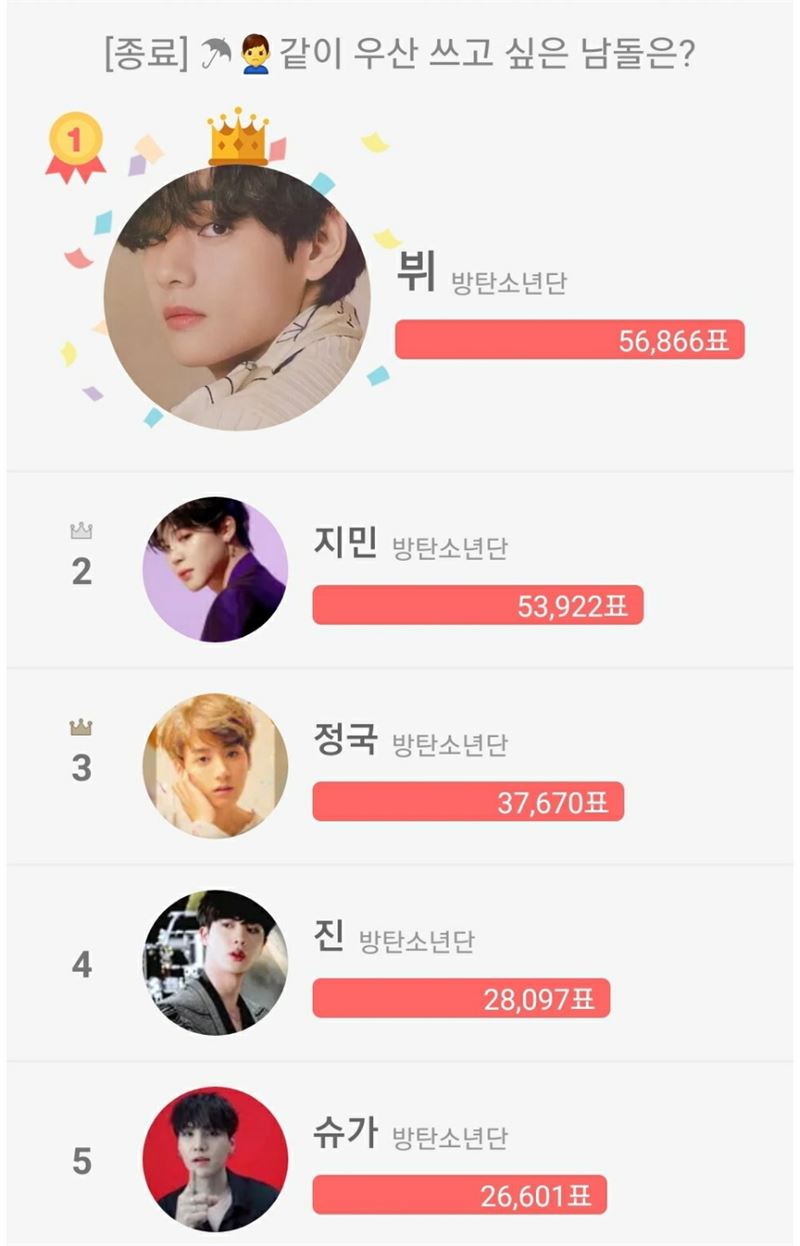800x1246 pixels.
Task: Click the 26,601표 vote bar
Action: 459,1195
